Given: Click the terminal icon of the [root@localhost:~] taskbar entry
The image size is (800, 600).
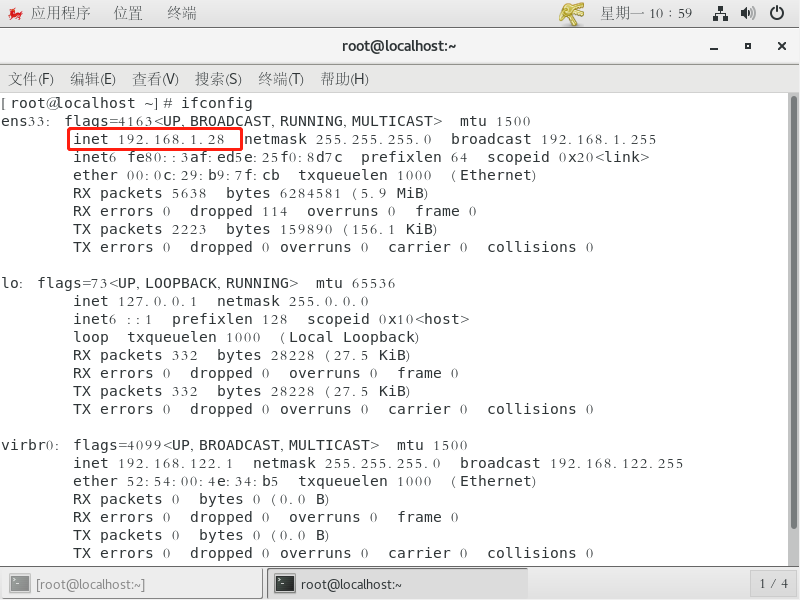Looking at the screenshot, I should (20, 584).
